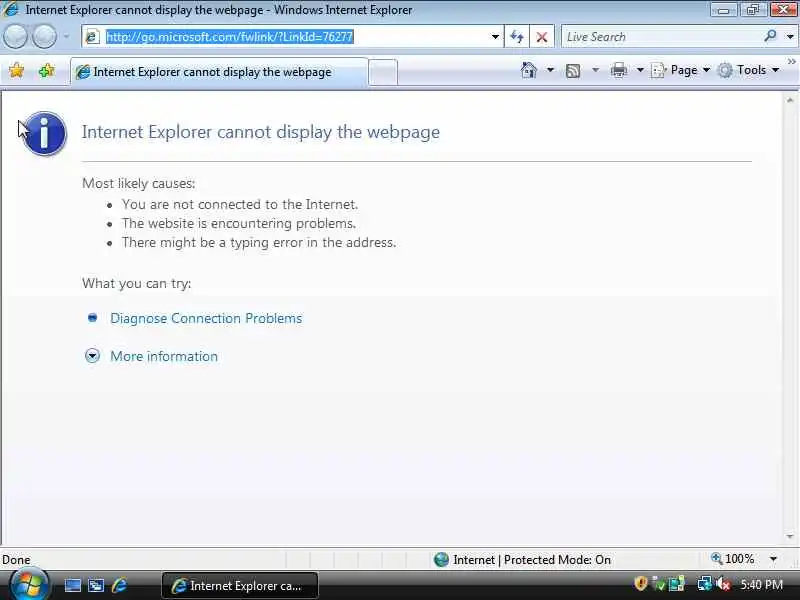
Task: Launch Internet Explorer from quick launch
Action: point(119,585)
